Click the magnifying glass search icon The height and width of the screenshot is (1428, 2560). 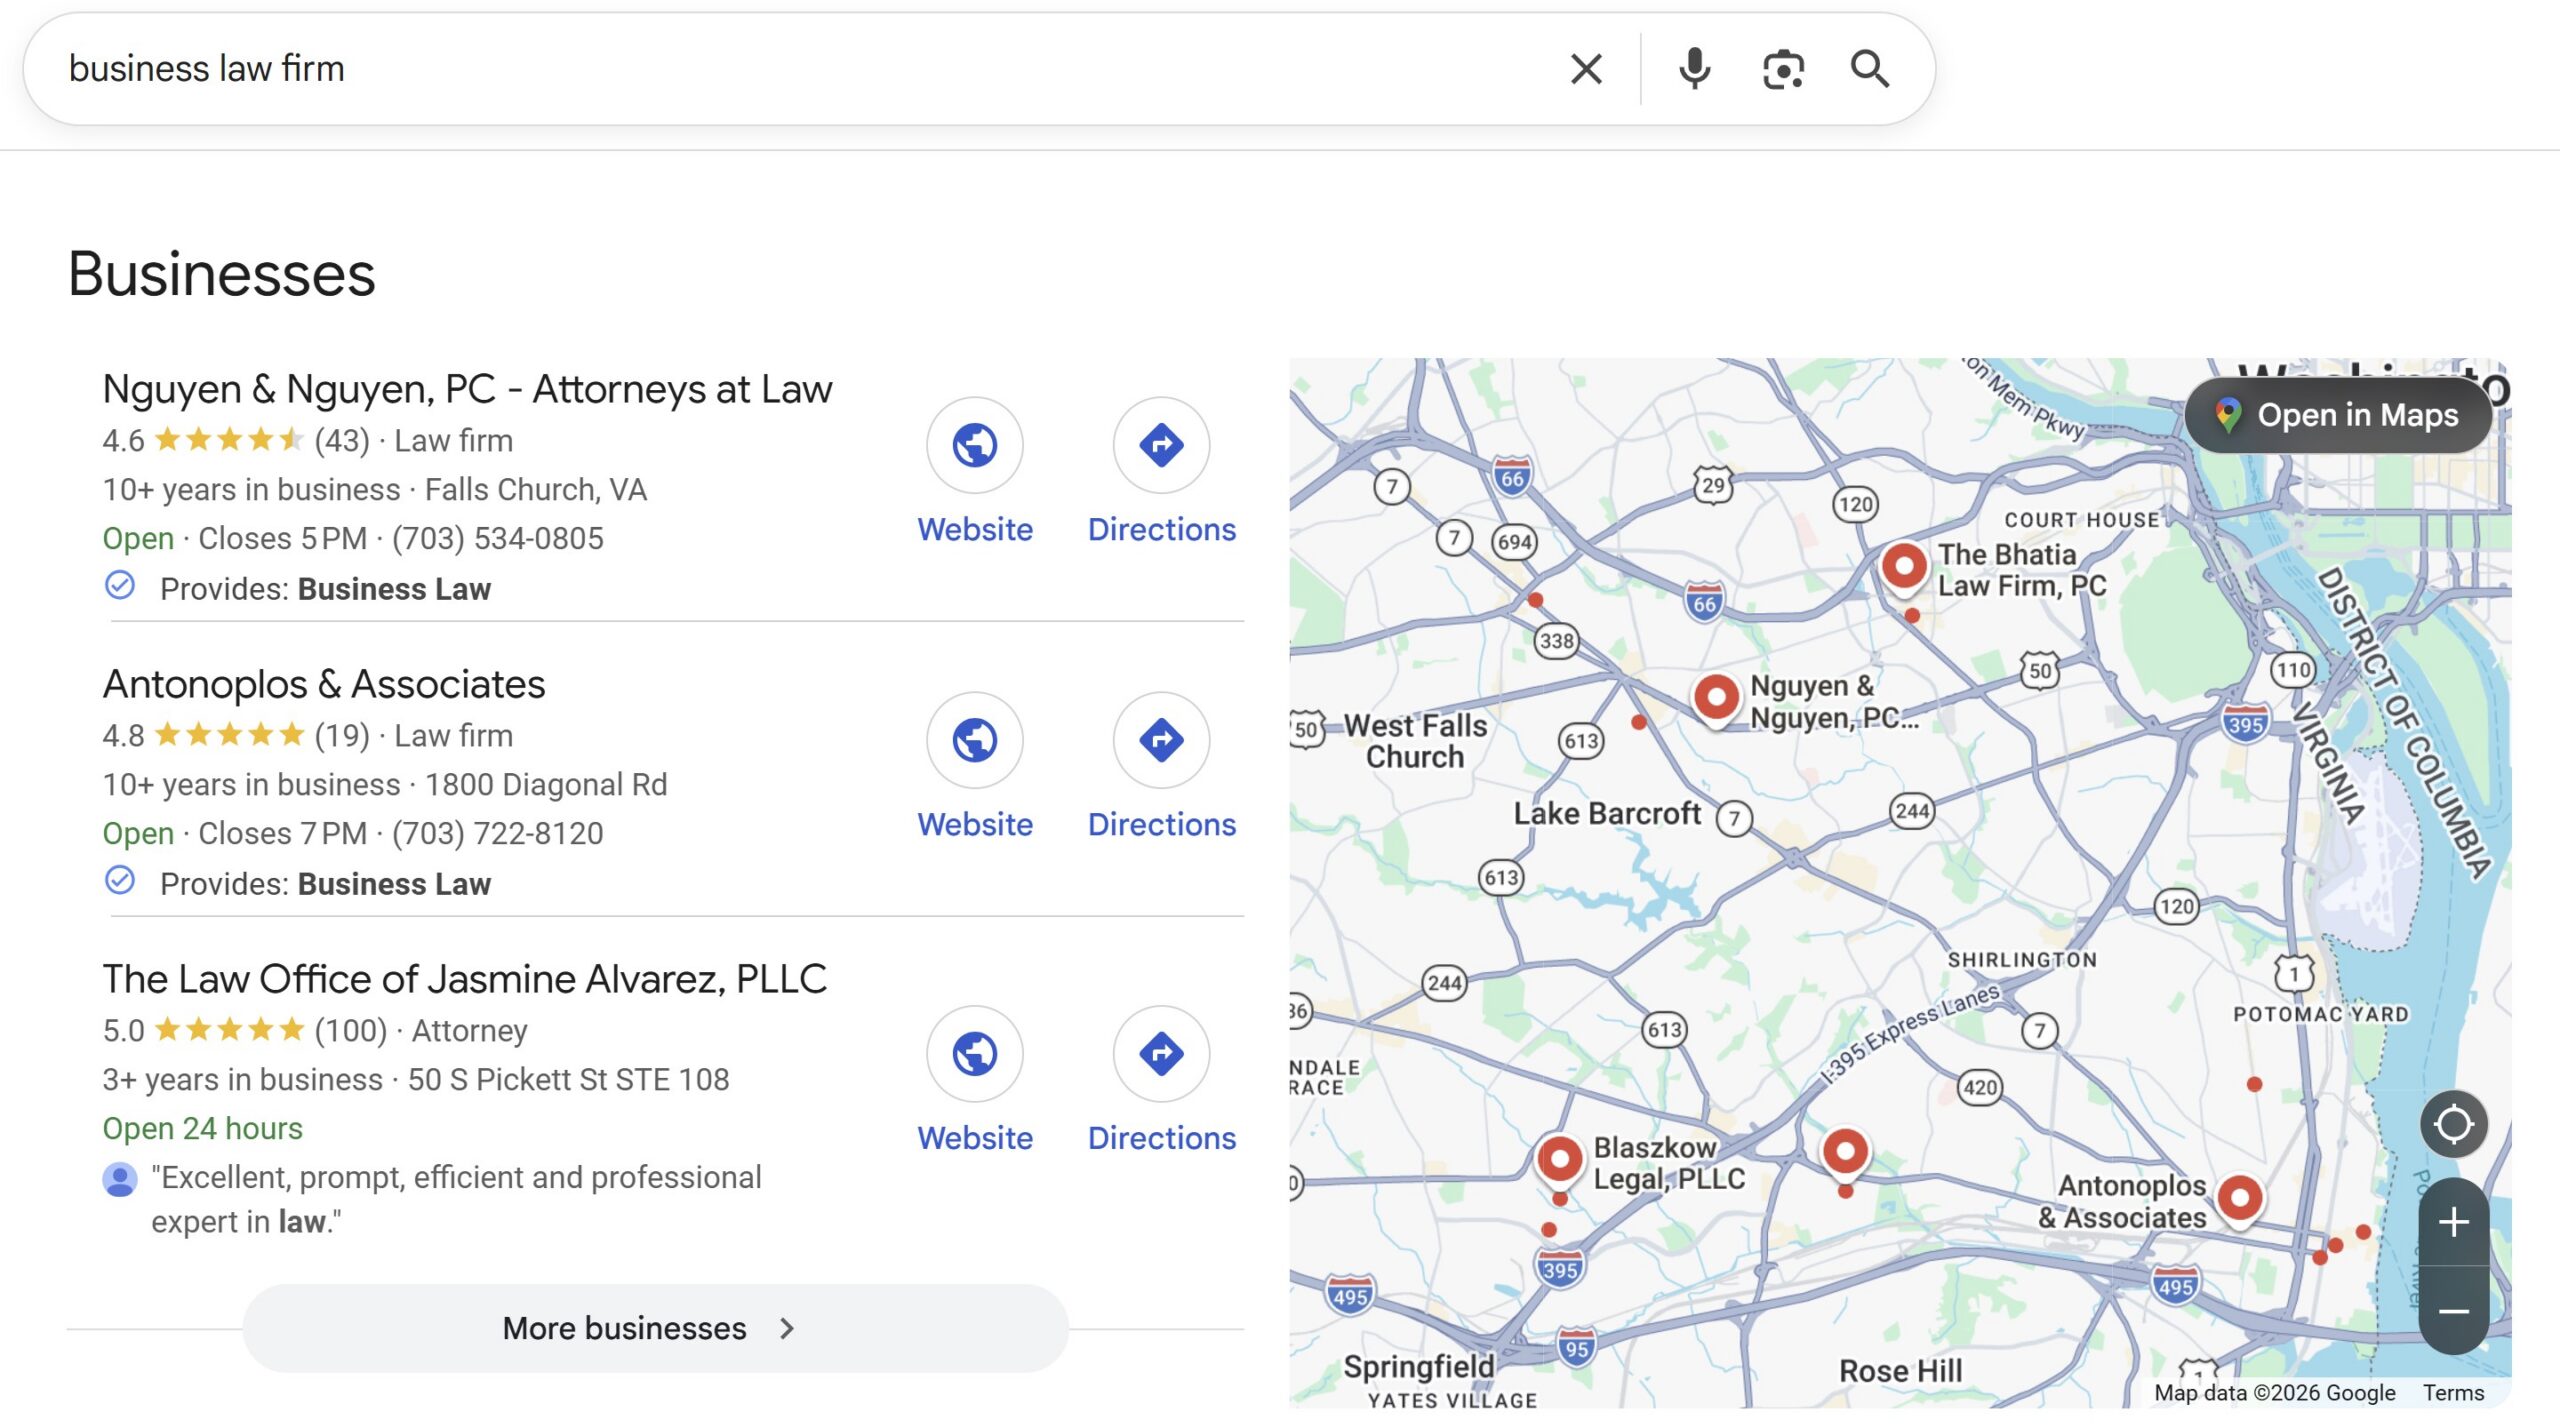click(1869, 69)
